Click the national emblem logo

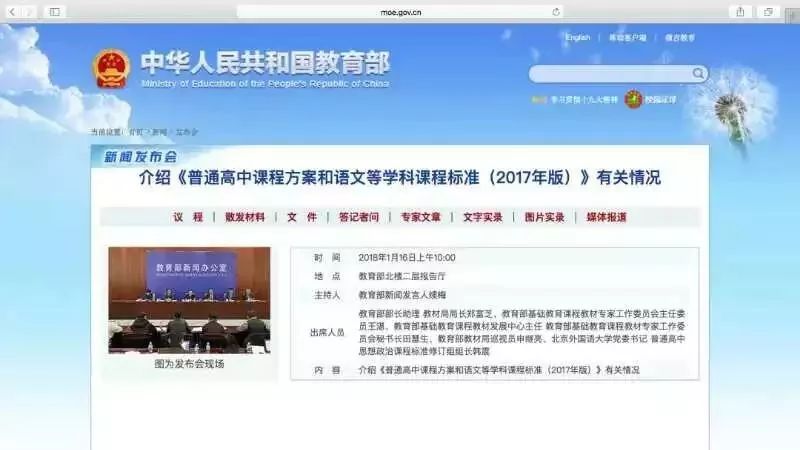[111, 69]
